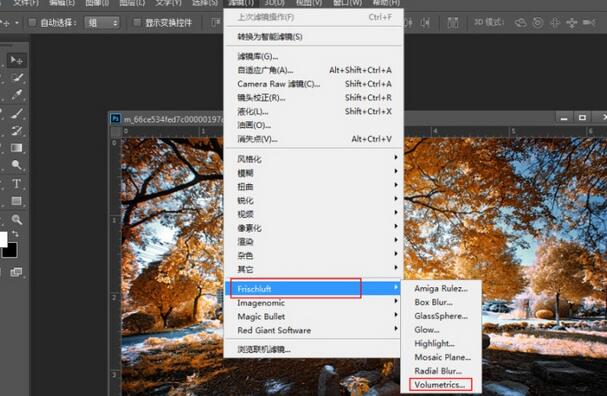Open the 组 auto-select dropdown
This screenshot has width=607, height=396.
[x=102, y=23]
